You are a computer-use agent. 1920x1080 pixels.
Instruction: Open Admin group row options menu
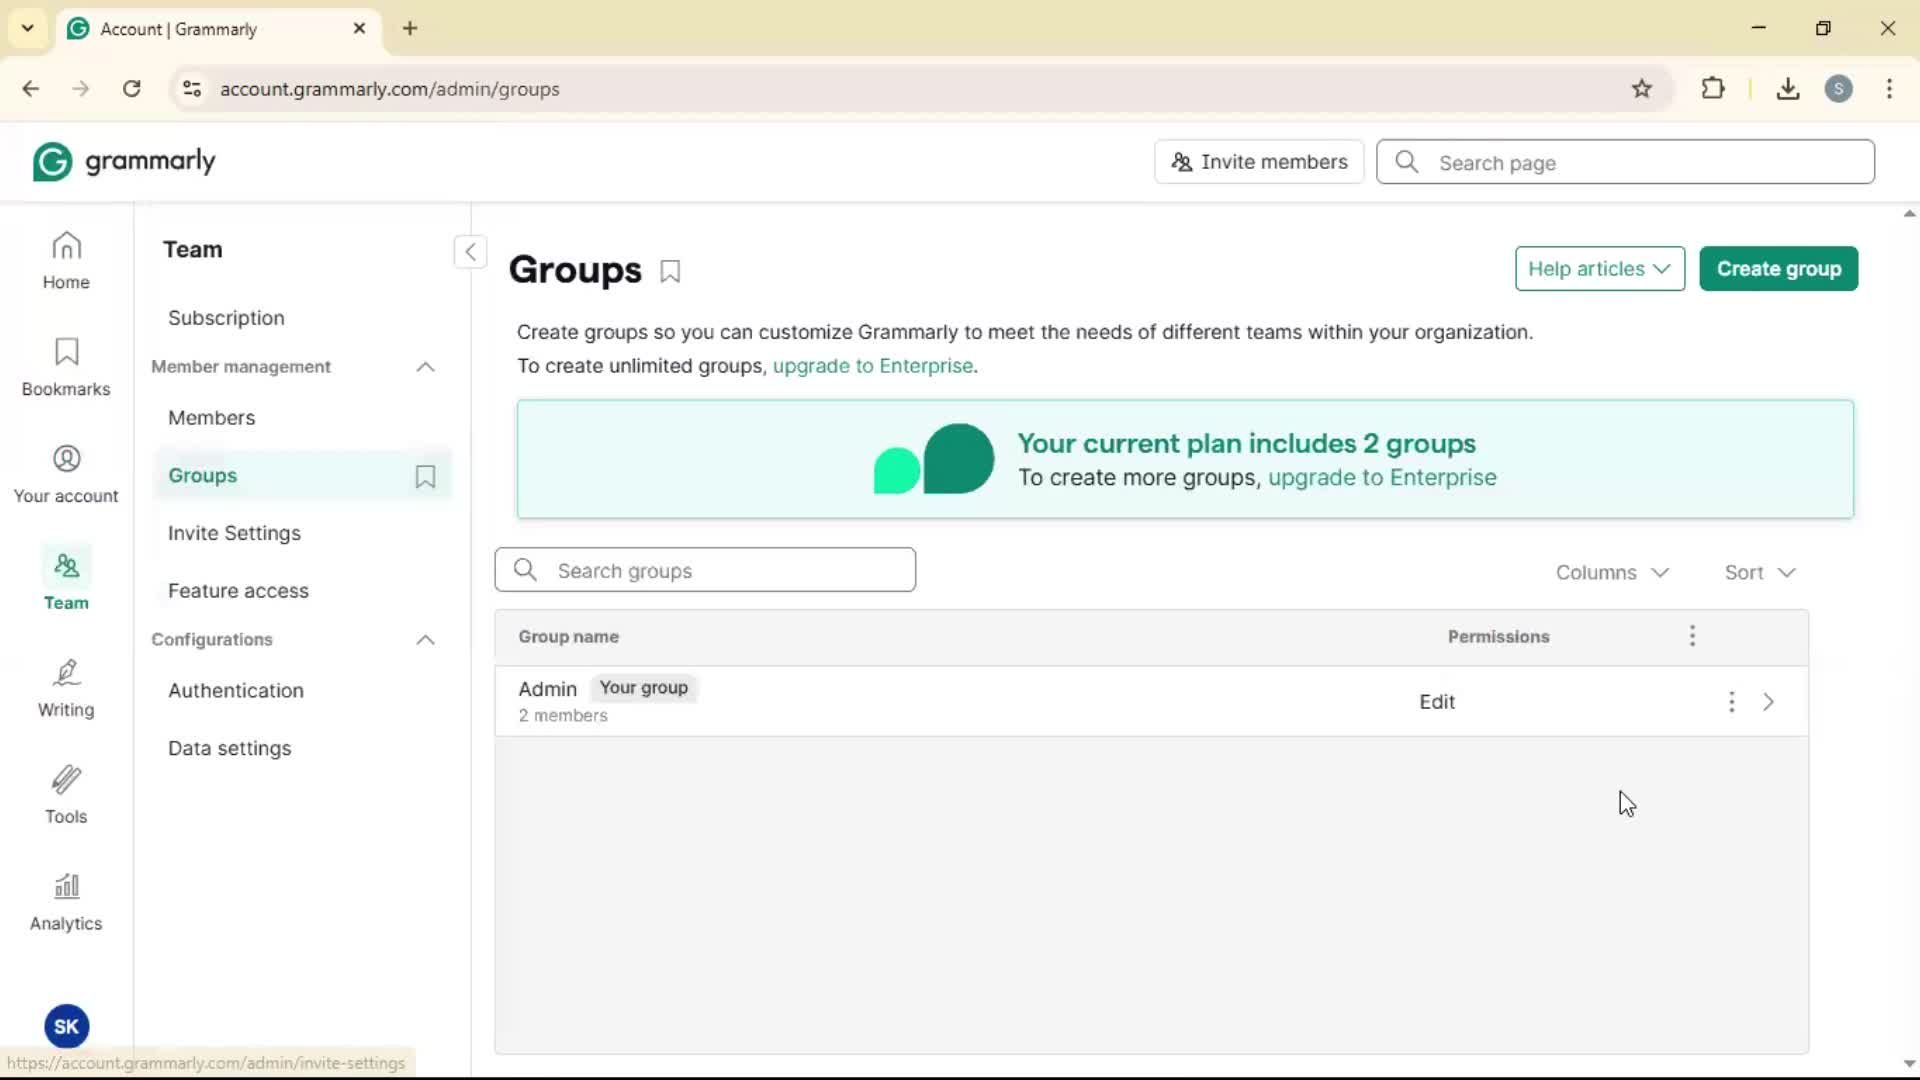(x=1731, y=702)
